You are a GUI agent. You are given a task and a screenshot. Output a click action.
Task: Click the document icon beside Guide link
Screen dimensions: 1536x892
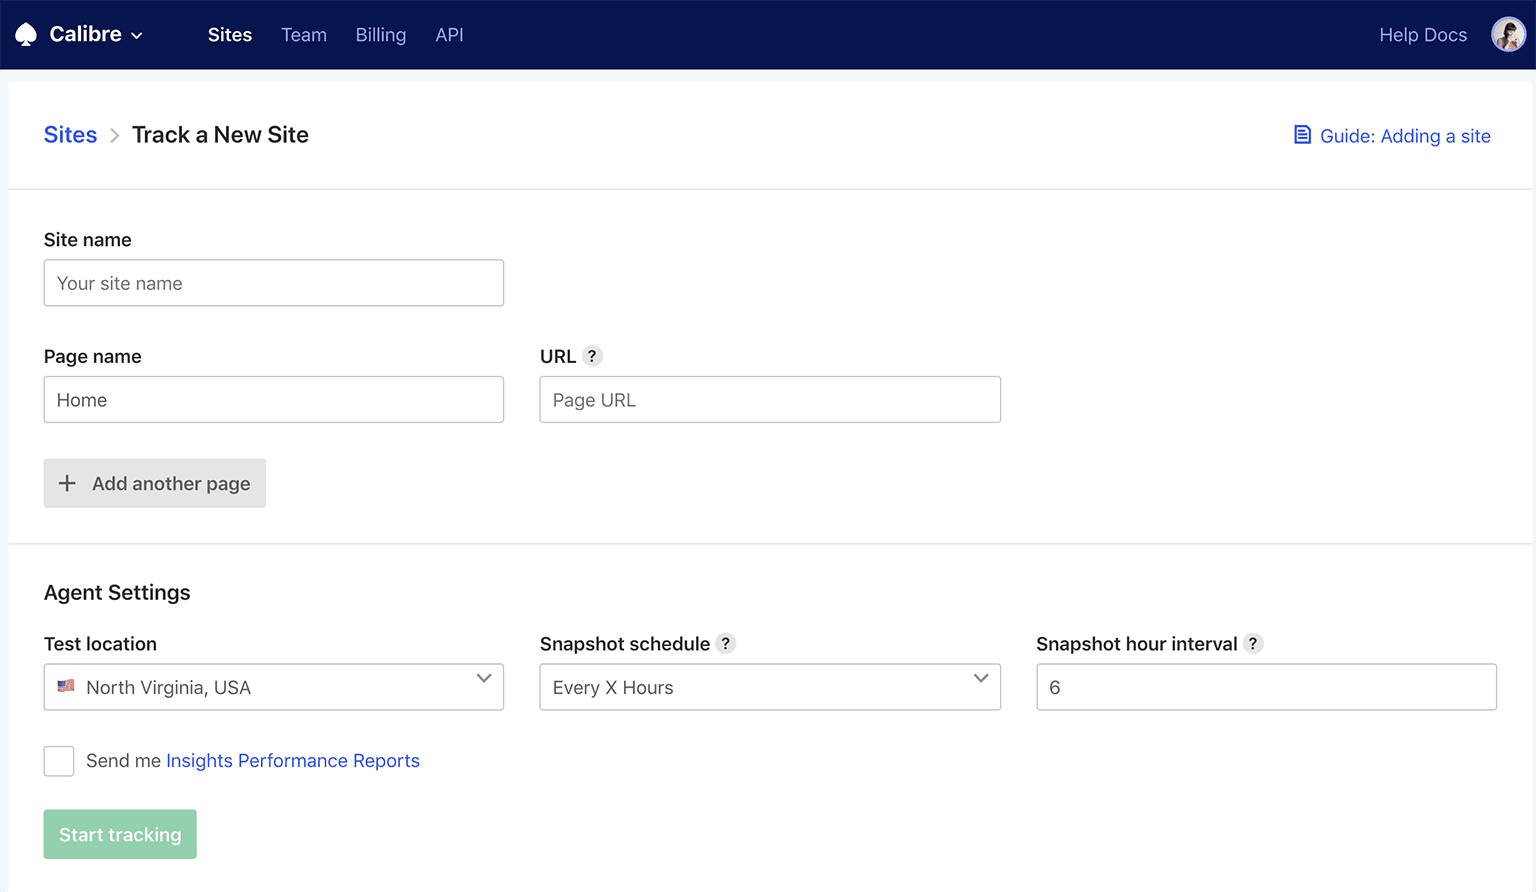click(1301, 134)
